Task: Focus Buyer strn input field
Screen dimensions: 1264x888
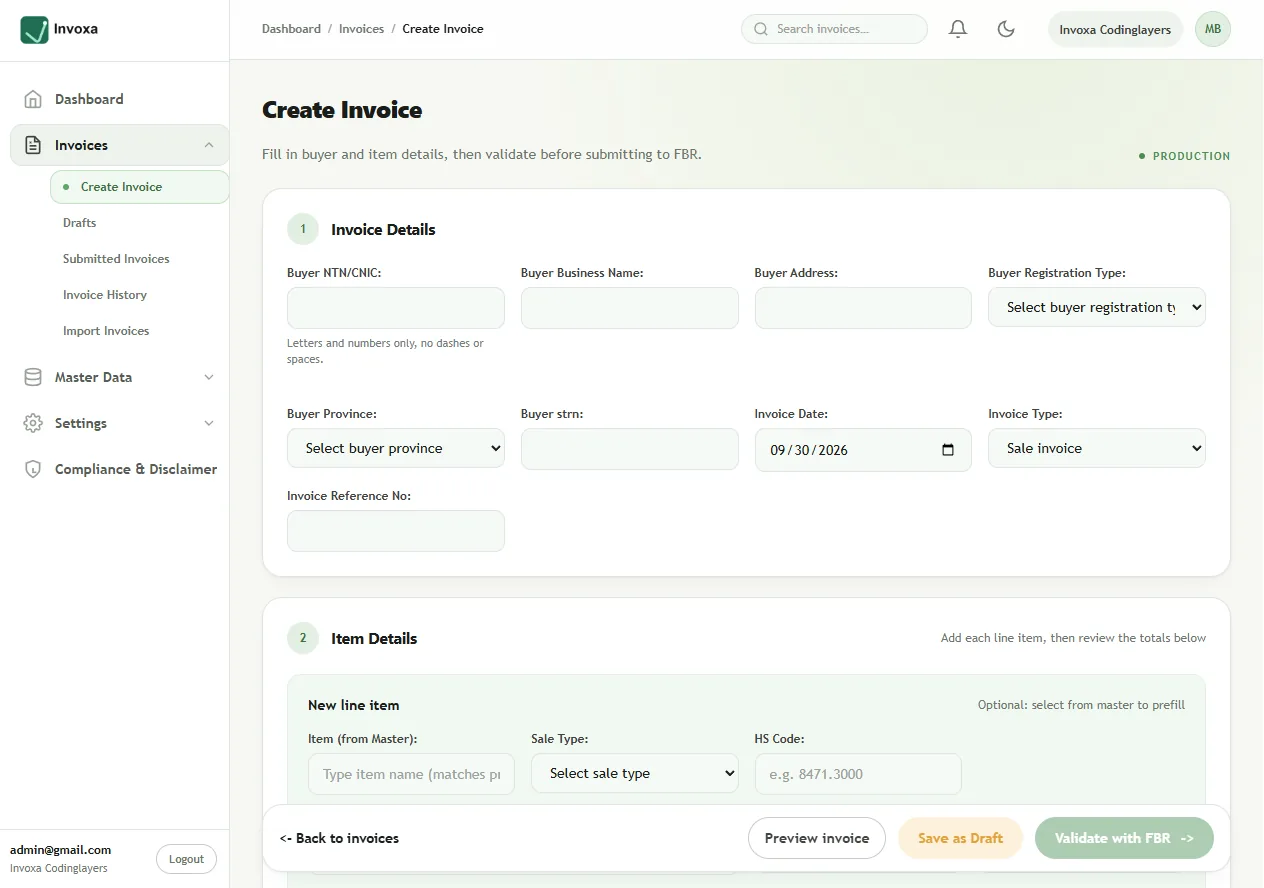Action: pyautogui.click(x=630, y=449)
